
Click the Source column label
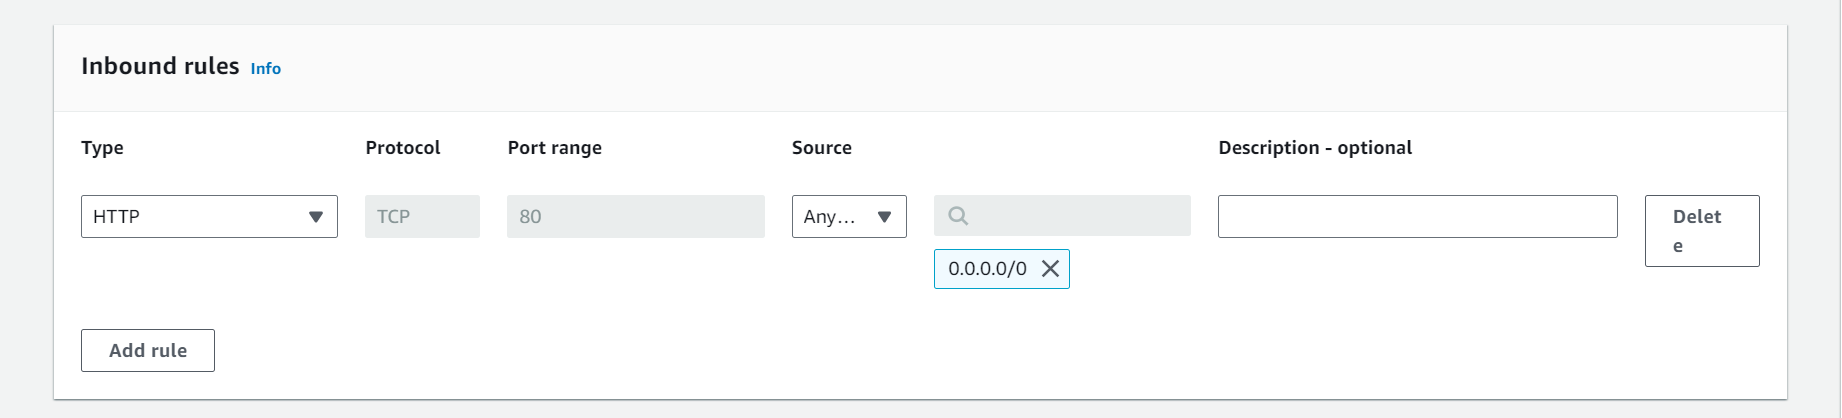tap(822, 148)
